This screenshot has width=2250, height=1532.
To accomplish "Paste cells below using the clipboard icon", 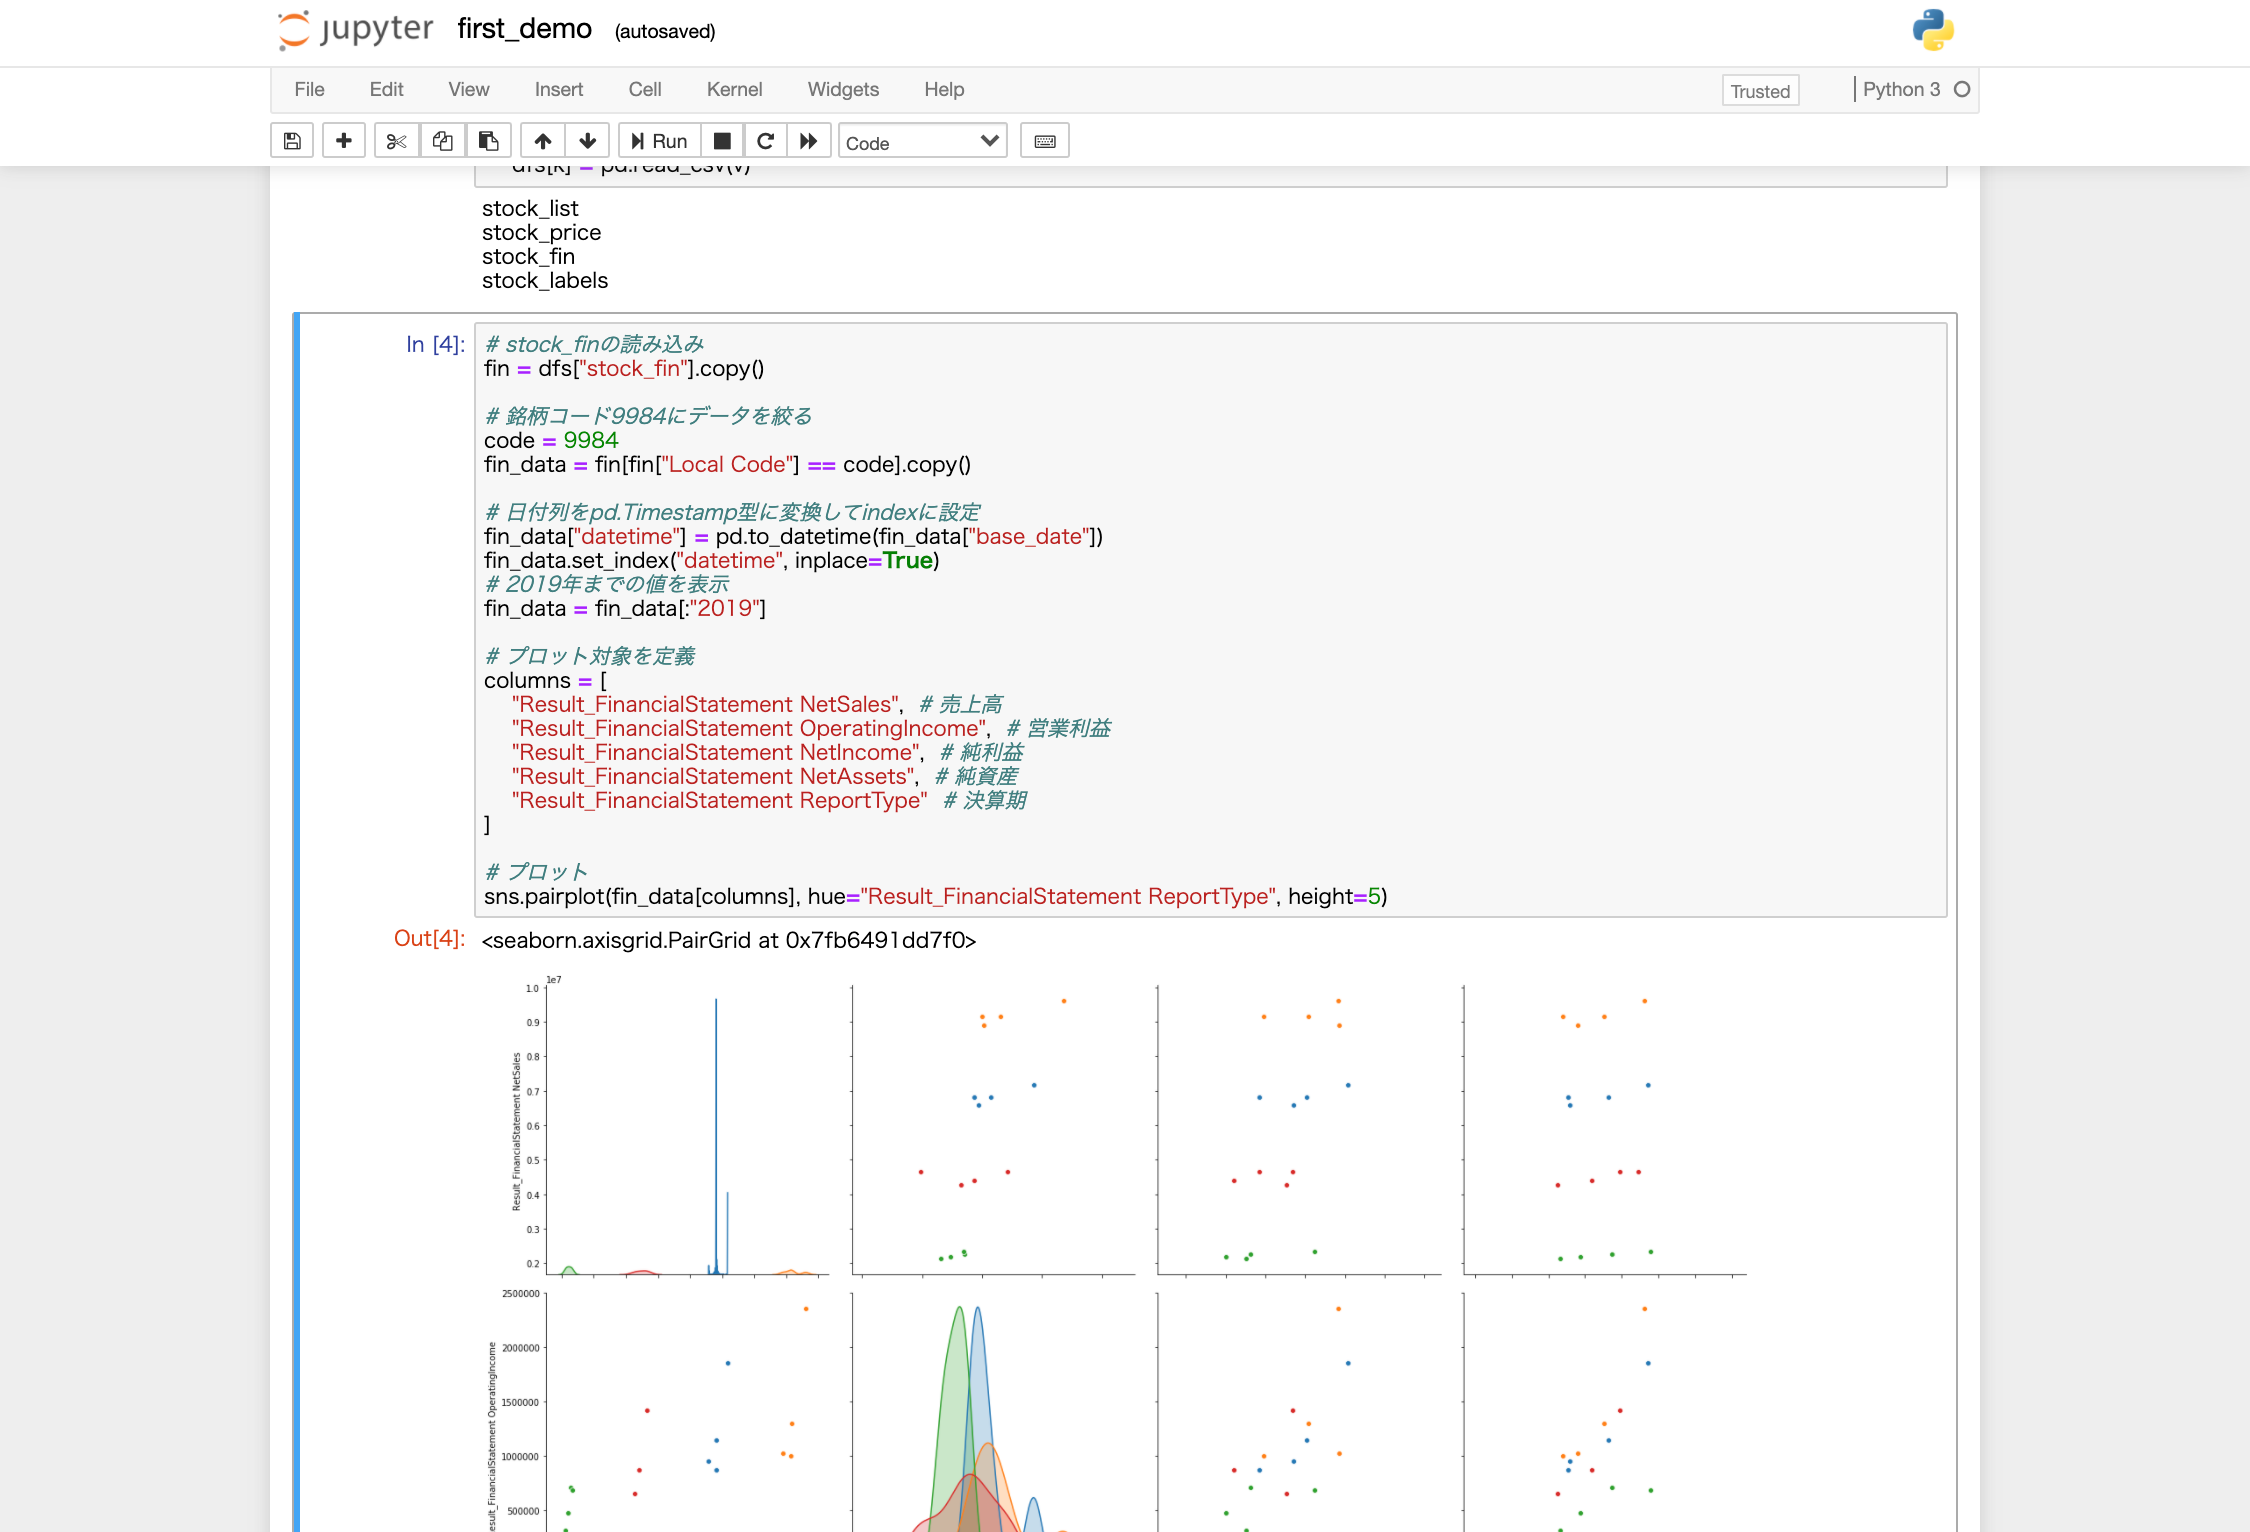I will click(488, 141).
